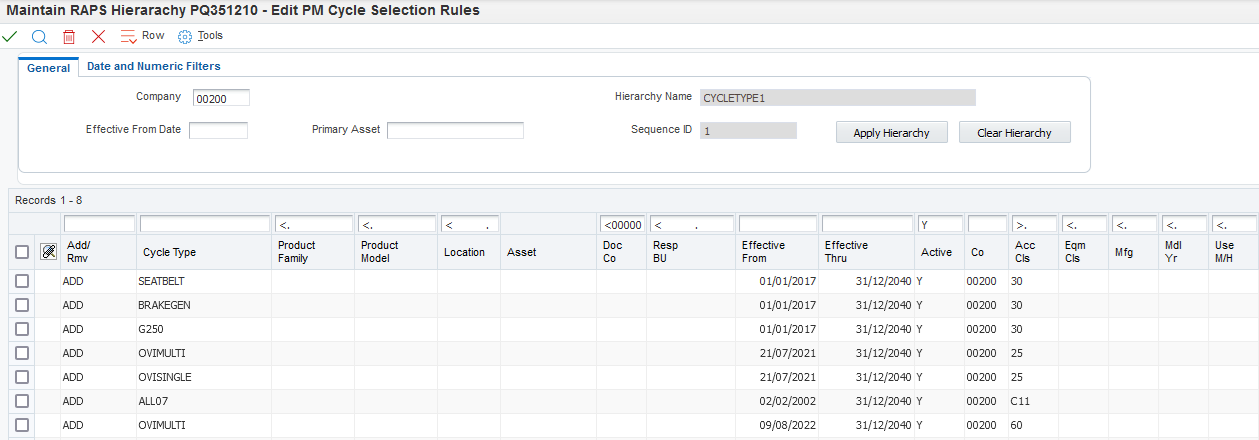This screenshot has height=440, width=1259.
Task: Tick the ALL07 row checkbox
Action: [x=22, y=402]
